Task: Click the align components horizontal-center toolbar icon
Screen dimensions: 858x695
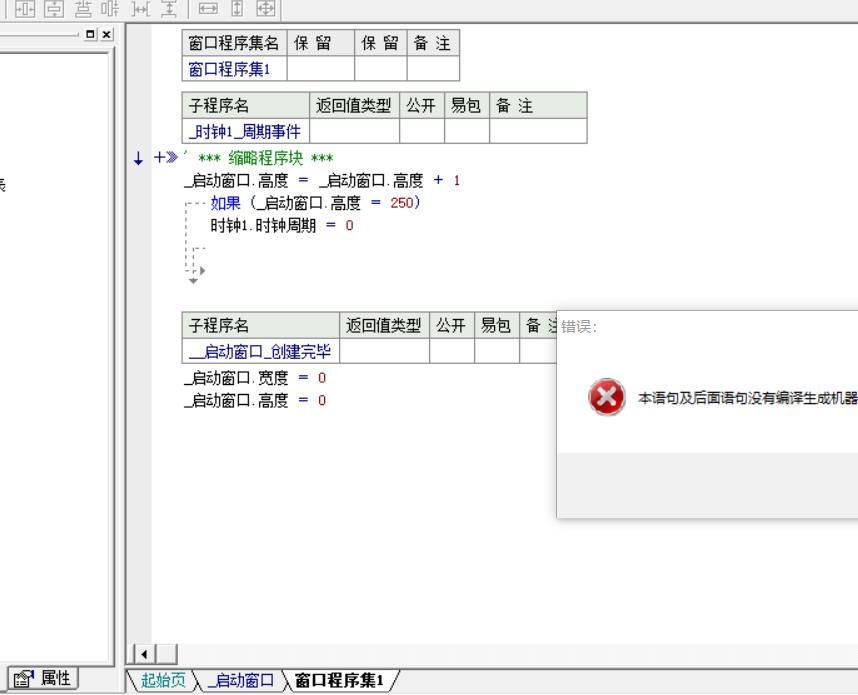Action: click(x=110, y=8)
